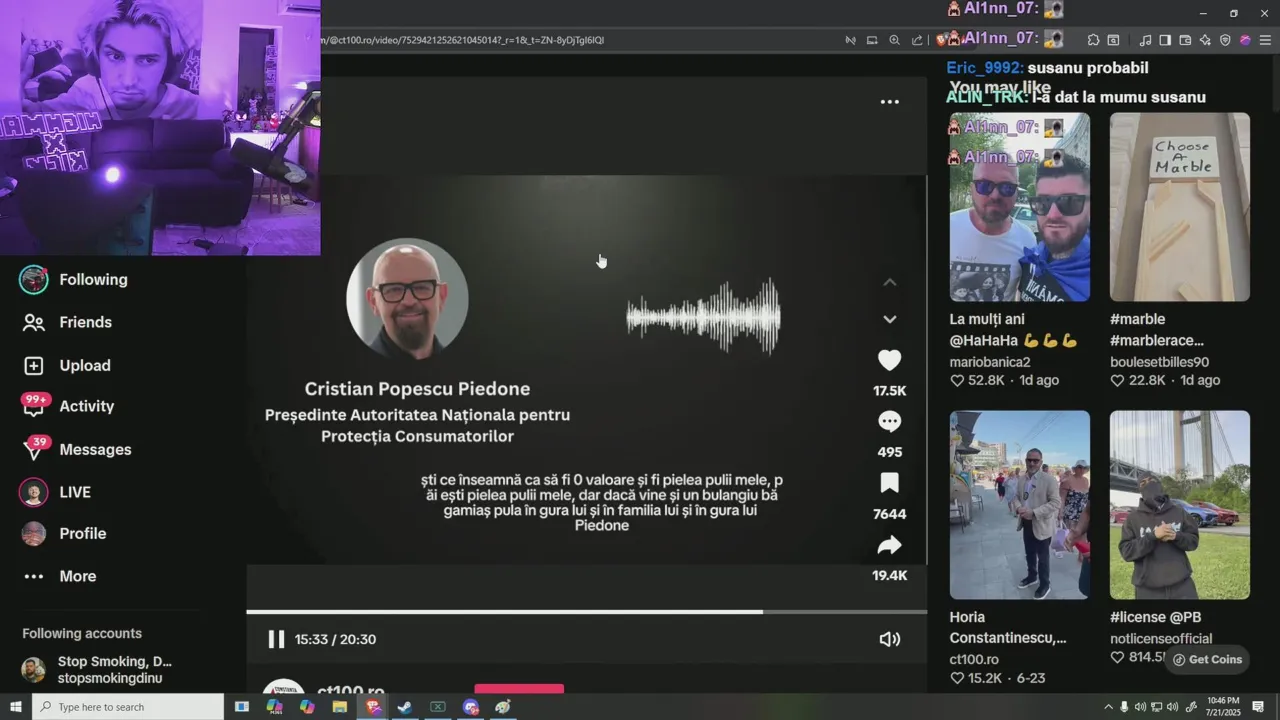This screenshot has height=720, width=1280.
Task: Open the comments bubble icon
Action: [889, 422]
